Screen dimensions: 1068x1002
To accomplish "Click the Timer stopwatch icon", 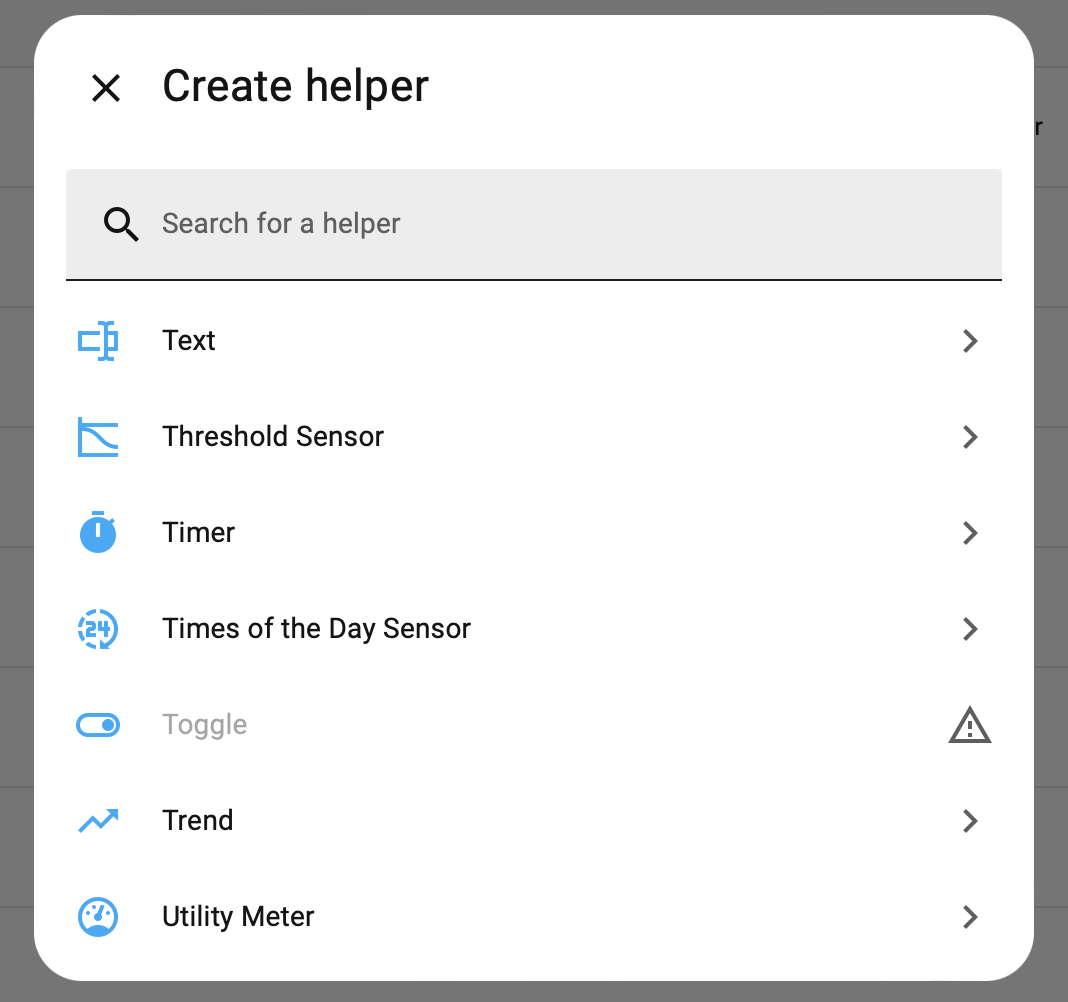I will click(98, 533).
